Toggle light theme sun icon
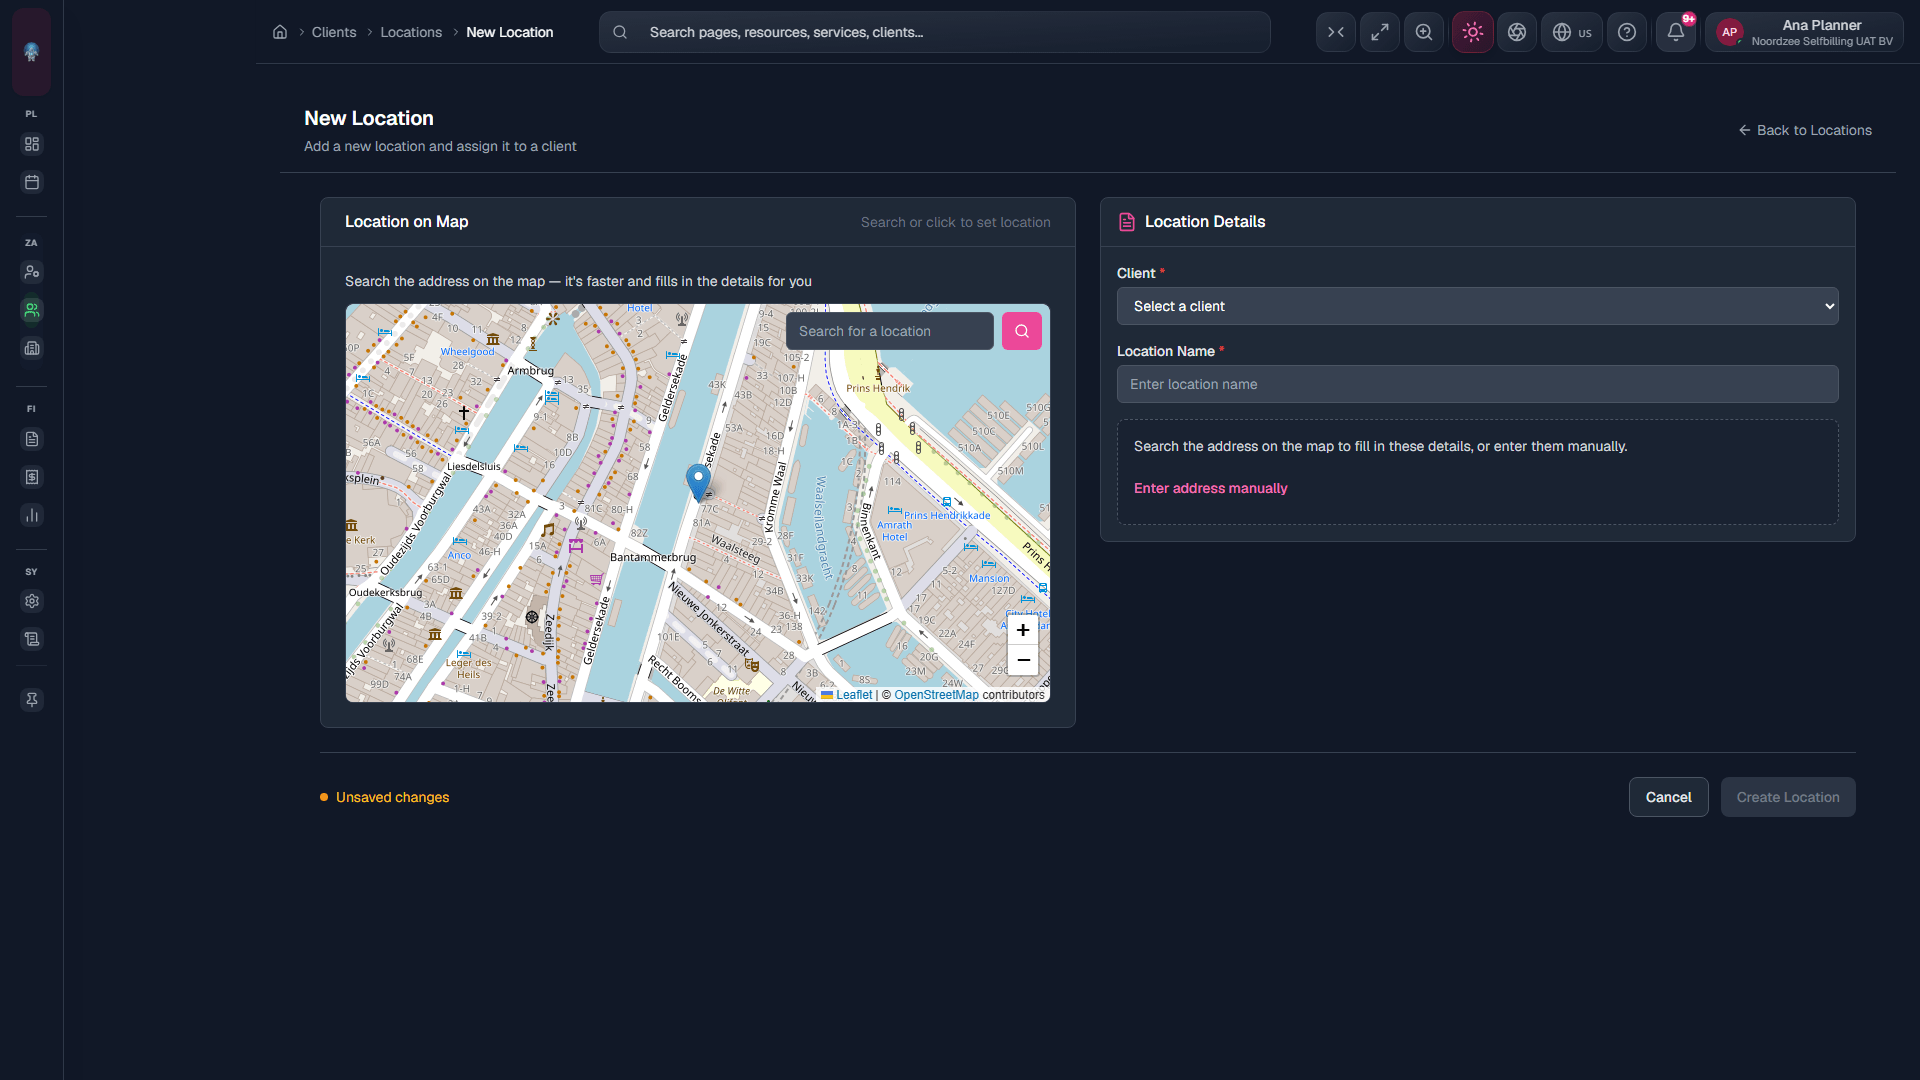 click(x=1473, y=32)
